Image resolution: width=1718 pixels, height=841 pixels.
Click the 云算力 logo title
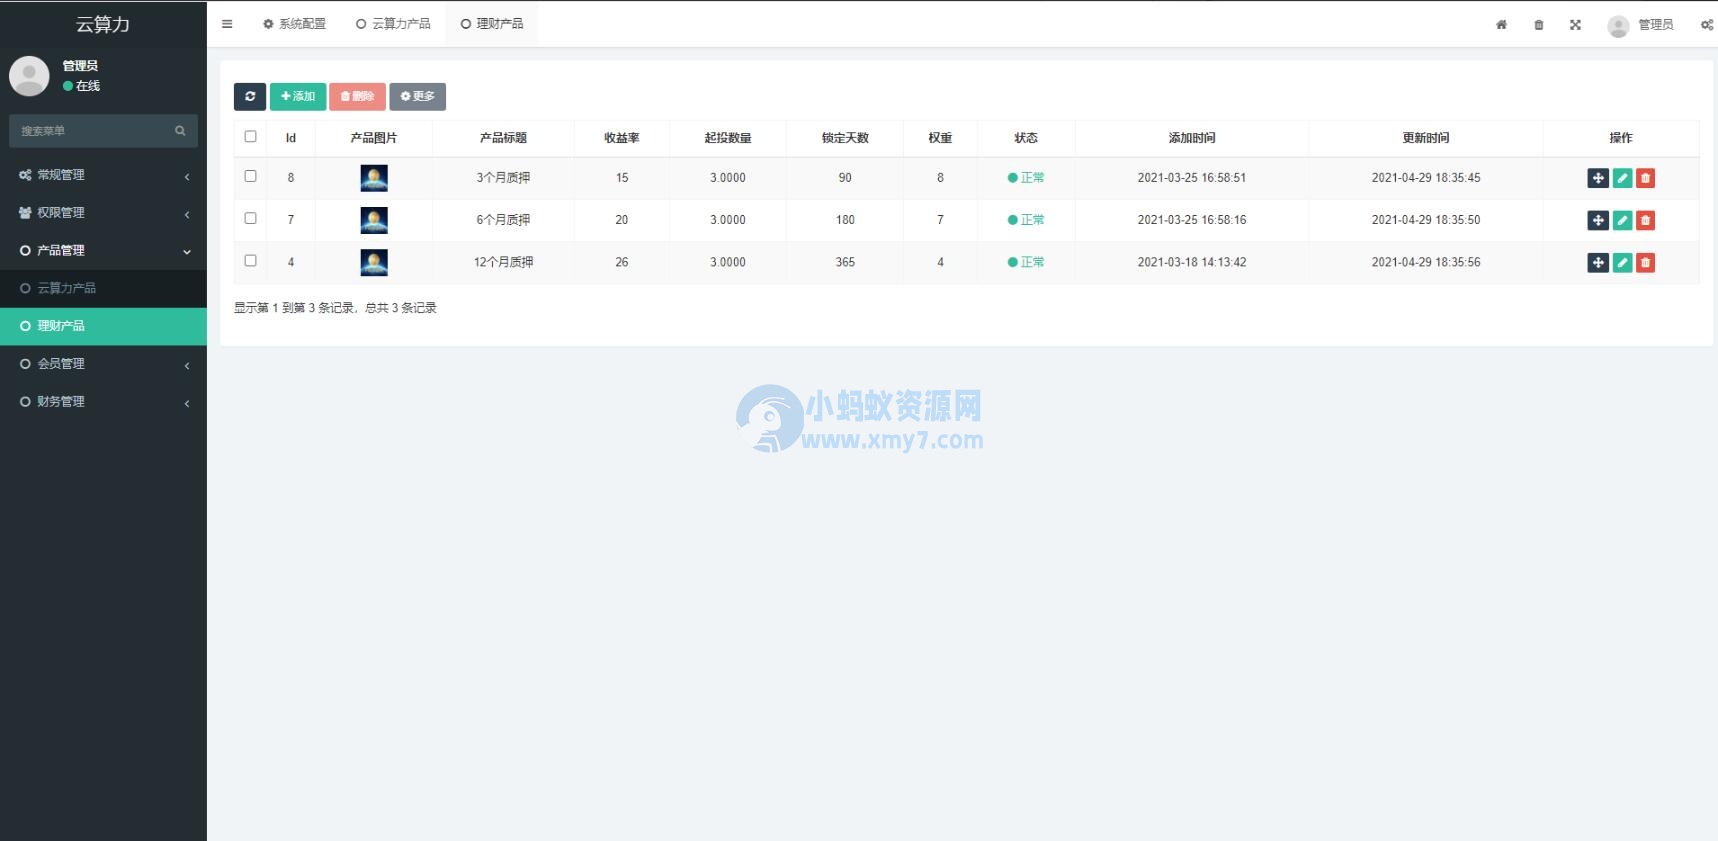pos(103,24)
